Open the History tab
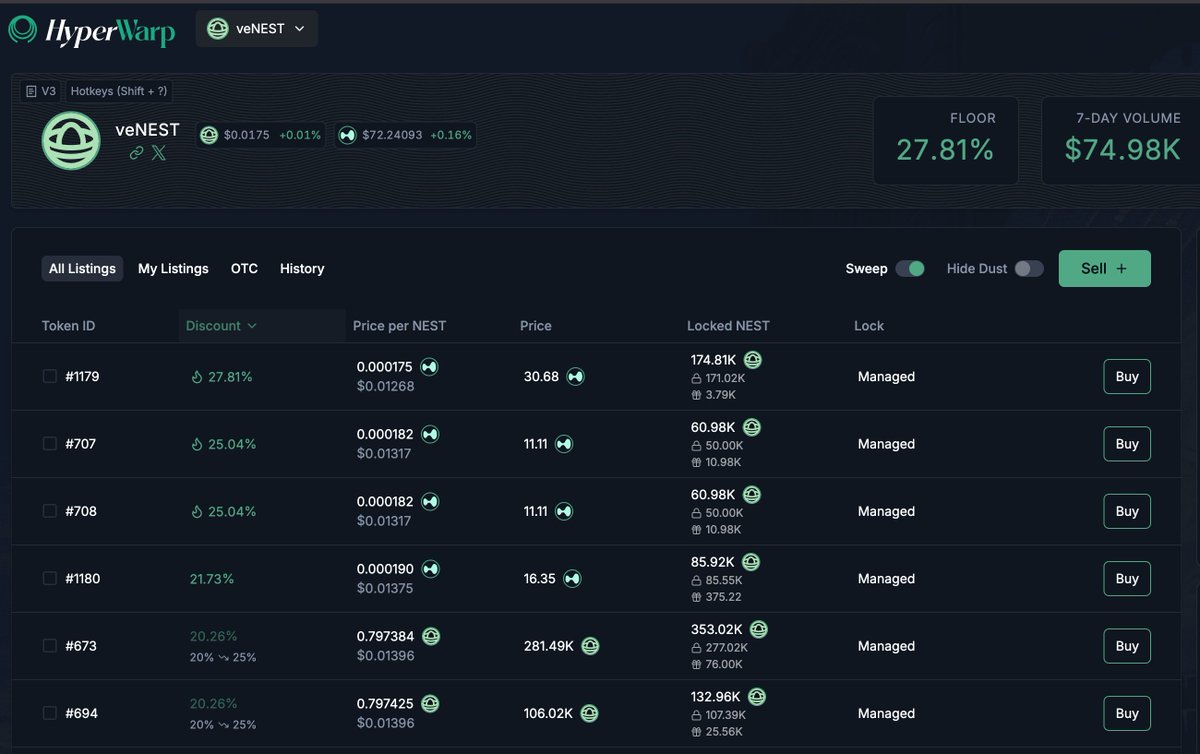 point(302,268)
